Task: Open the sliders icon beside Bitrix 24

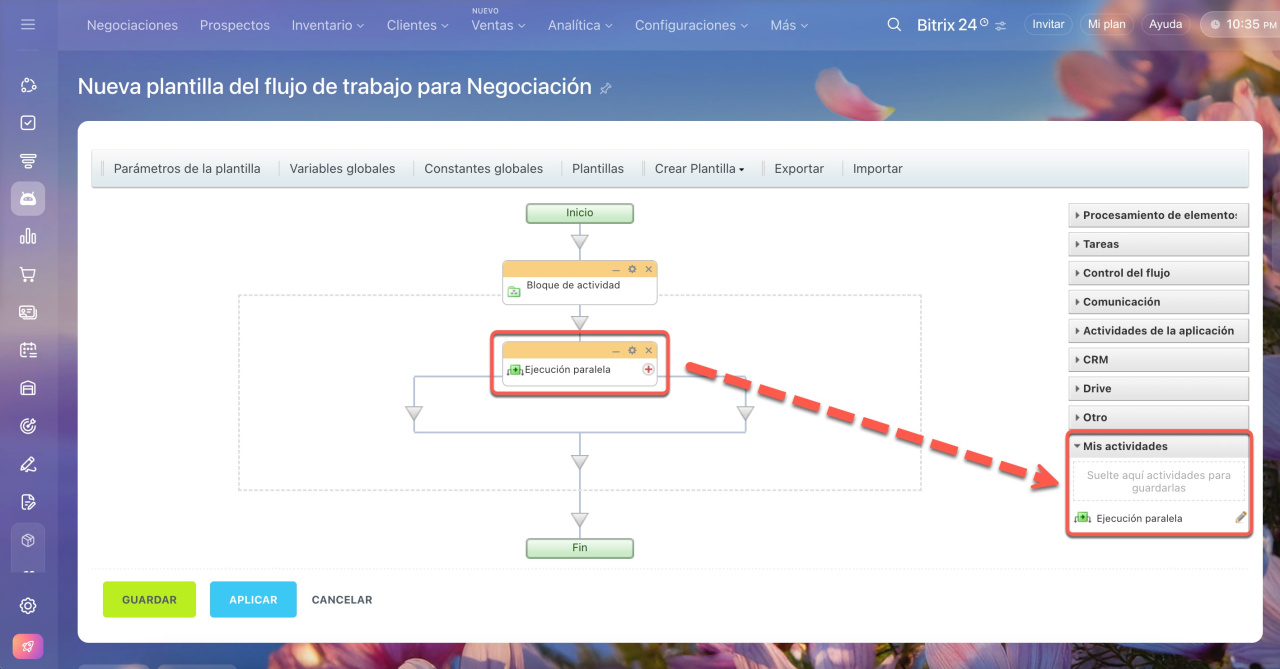Action: click(1001, 25)
